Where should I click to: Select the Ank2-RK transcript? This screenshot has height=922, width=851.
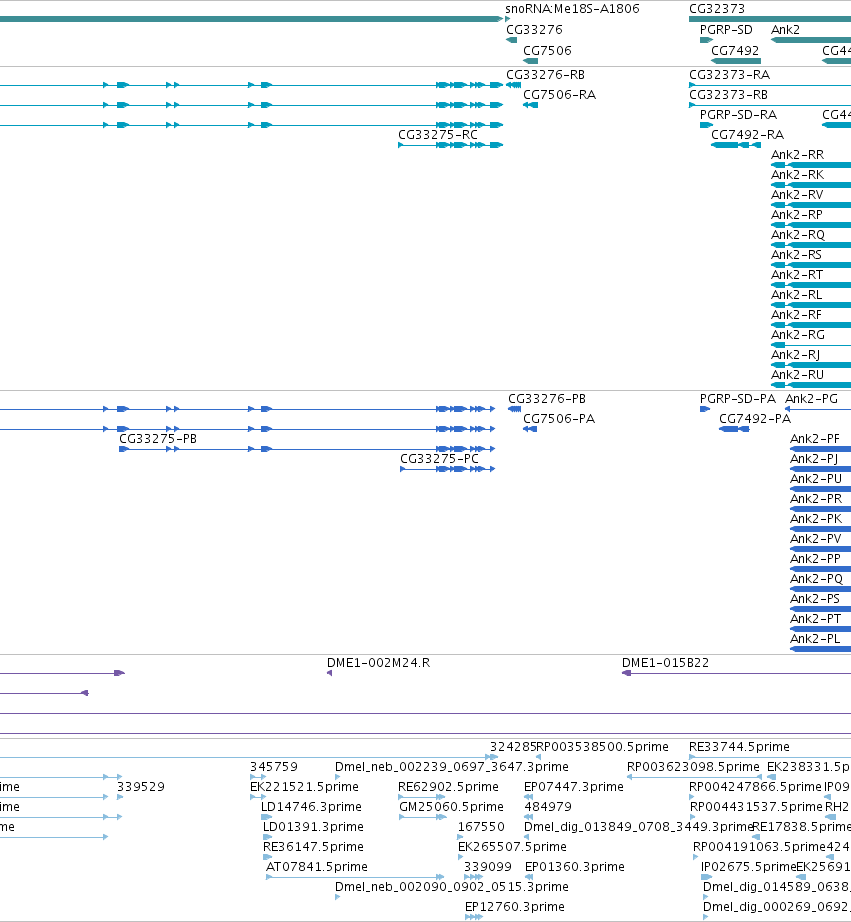[x=811, y=185]
